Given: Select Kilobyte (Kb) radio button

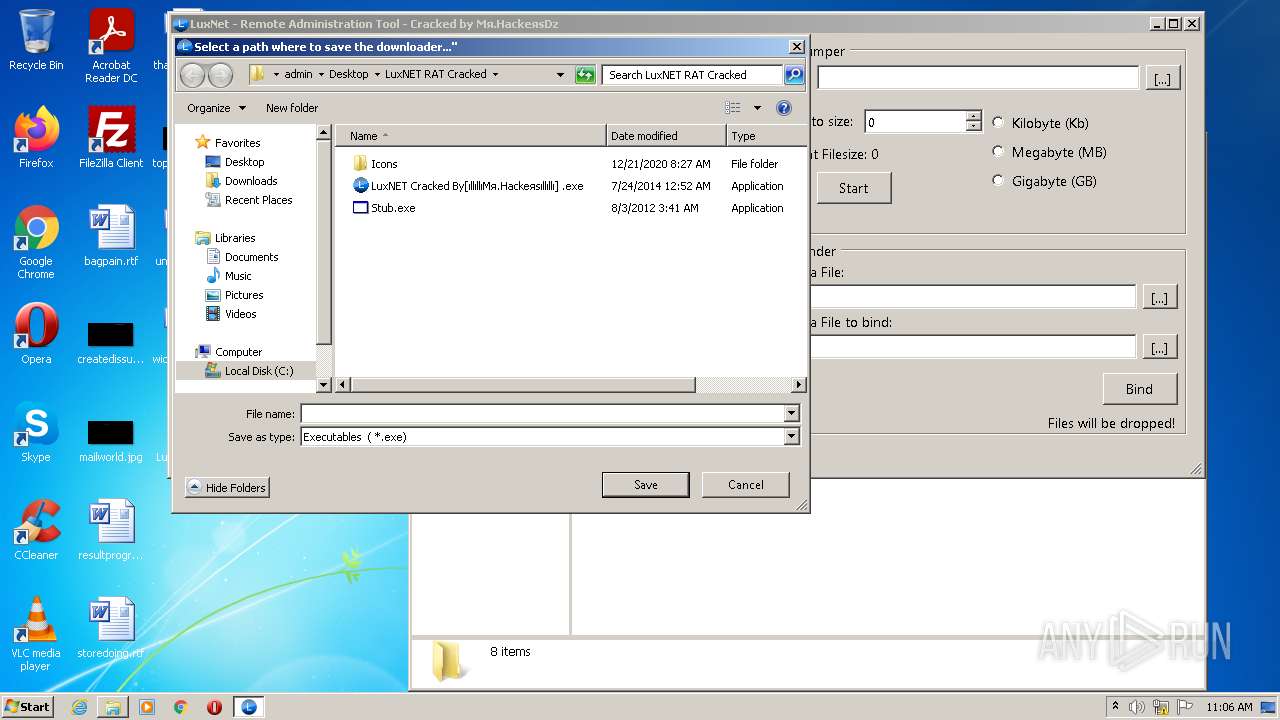Looking at the screenshot, I should (x=998, y=122).
